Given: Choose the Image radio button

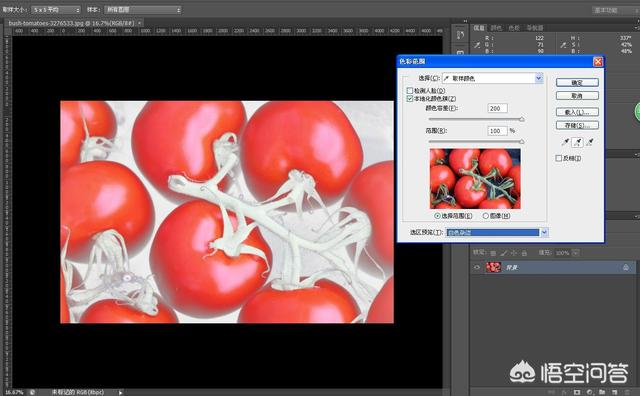Looking at the screenshot, I should [486, 216].
